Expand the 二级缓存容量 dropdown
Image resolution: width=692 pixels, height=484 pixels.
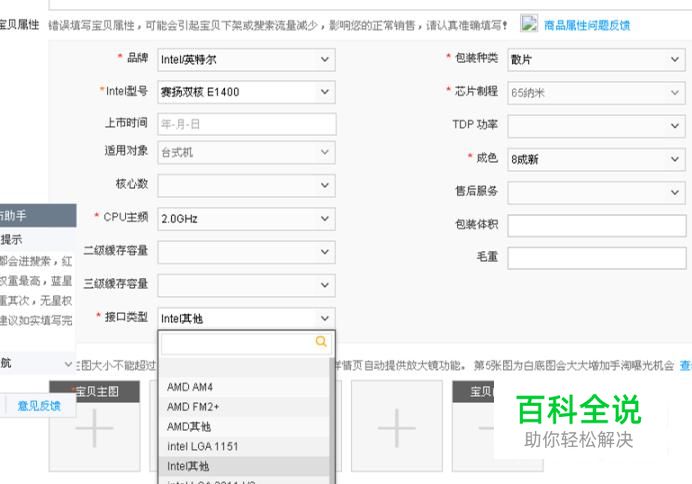click(246, 252)
